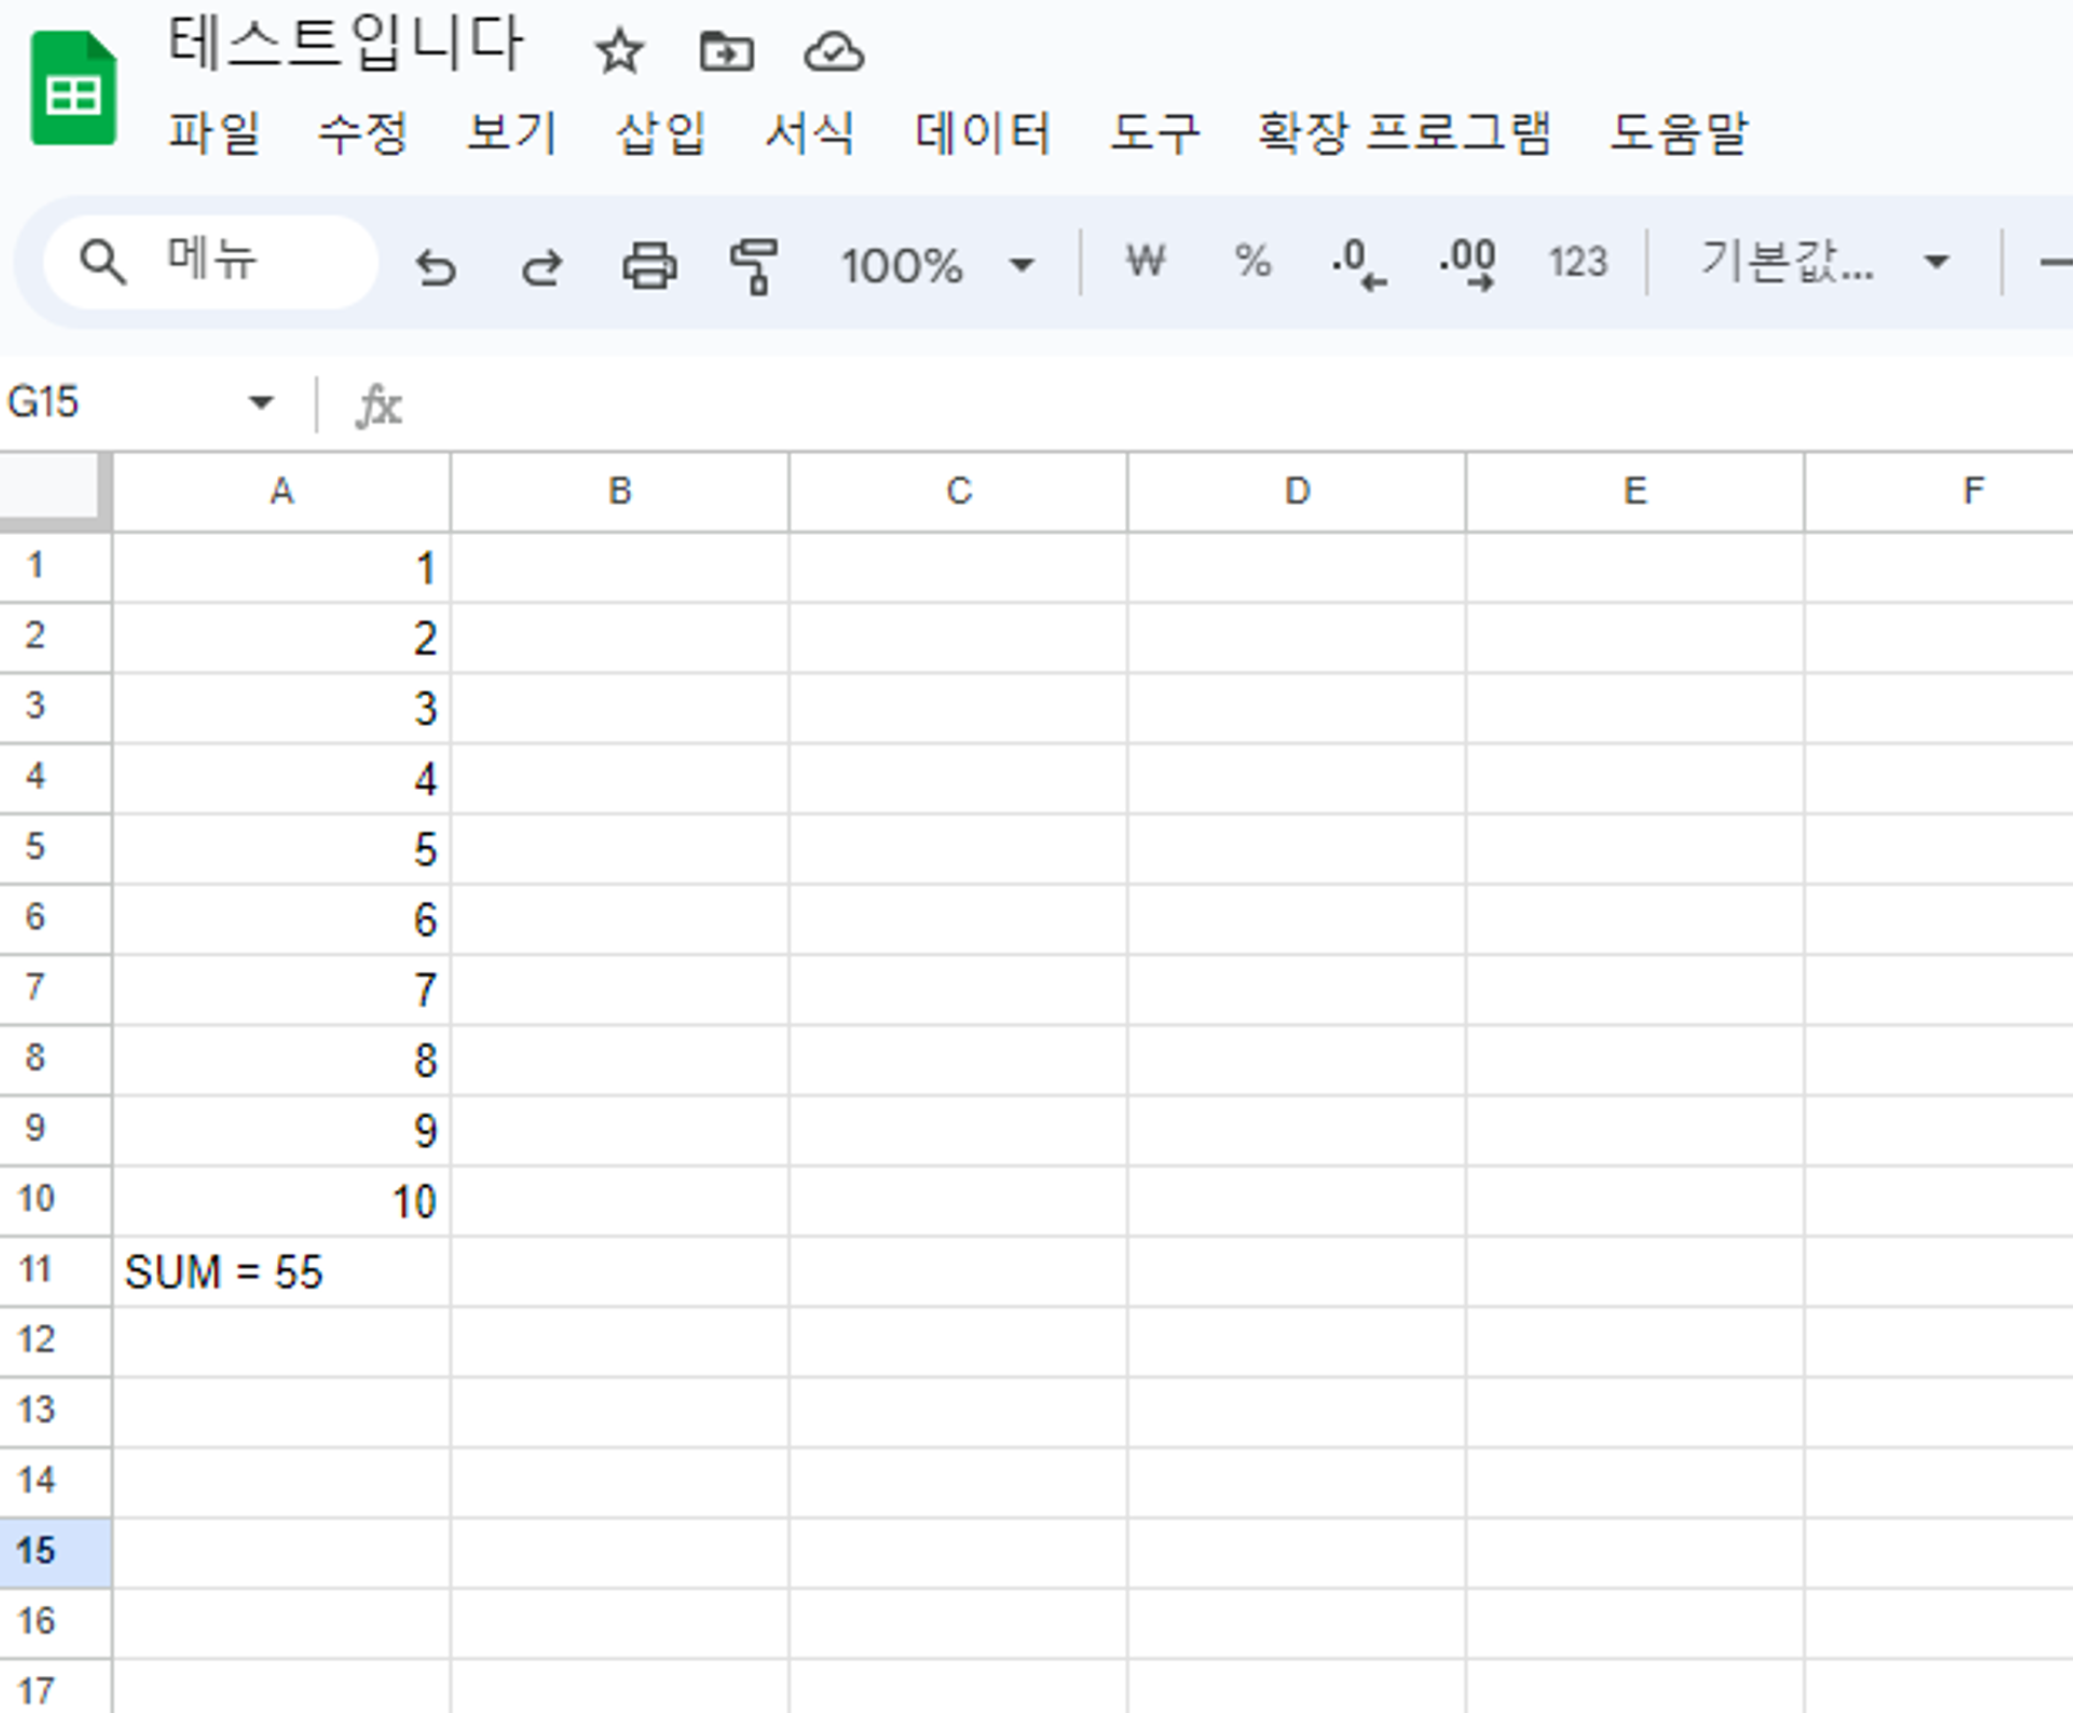Viewport: 2073px width, 1713px height.
Task: Select column F header
Action: point(1940,491)
